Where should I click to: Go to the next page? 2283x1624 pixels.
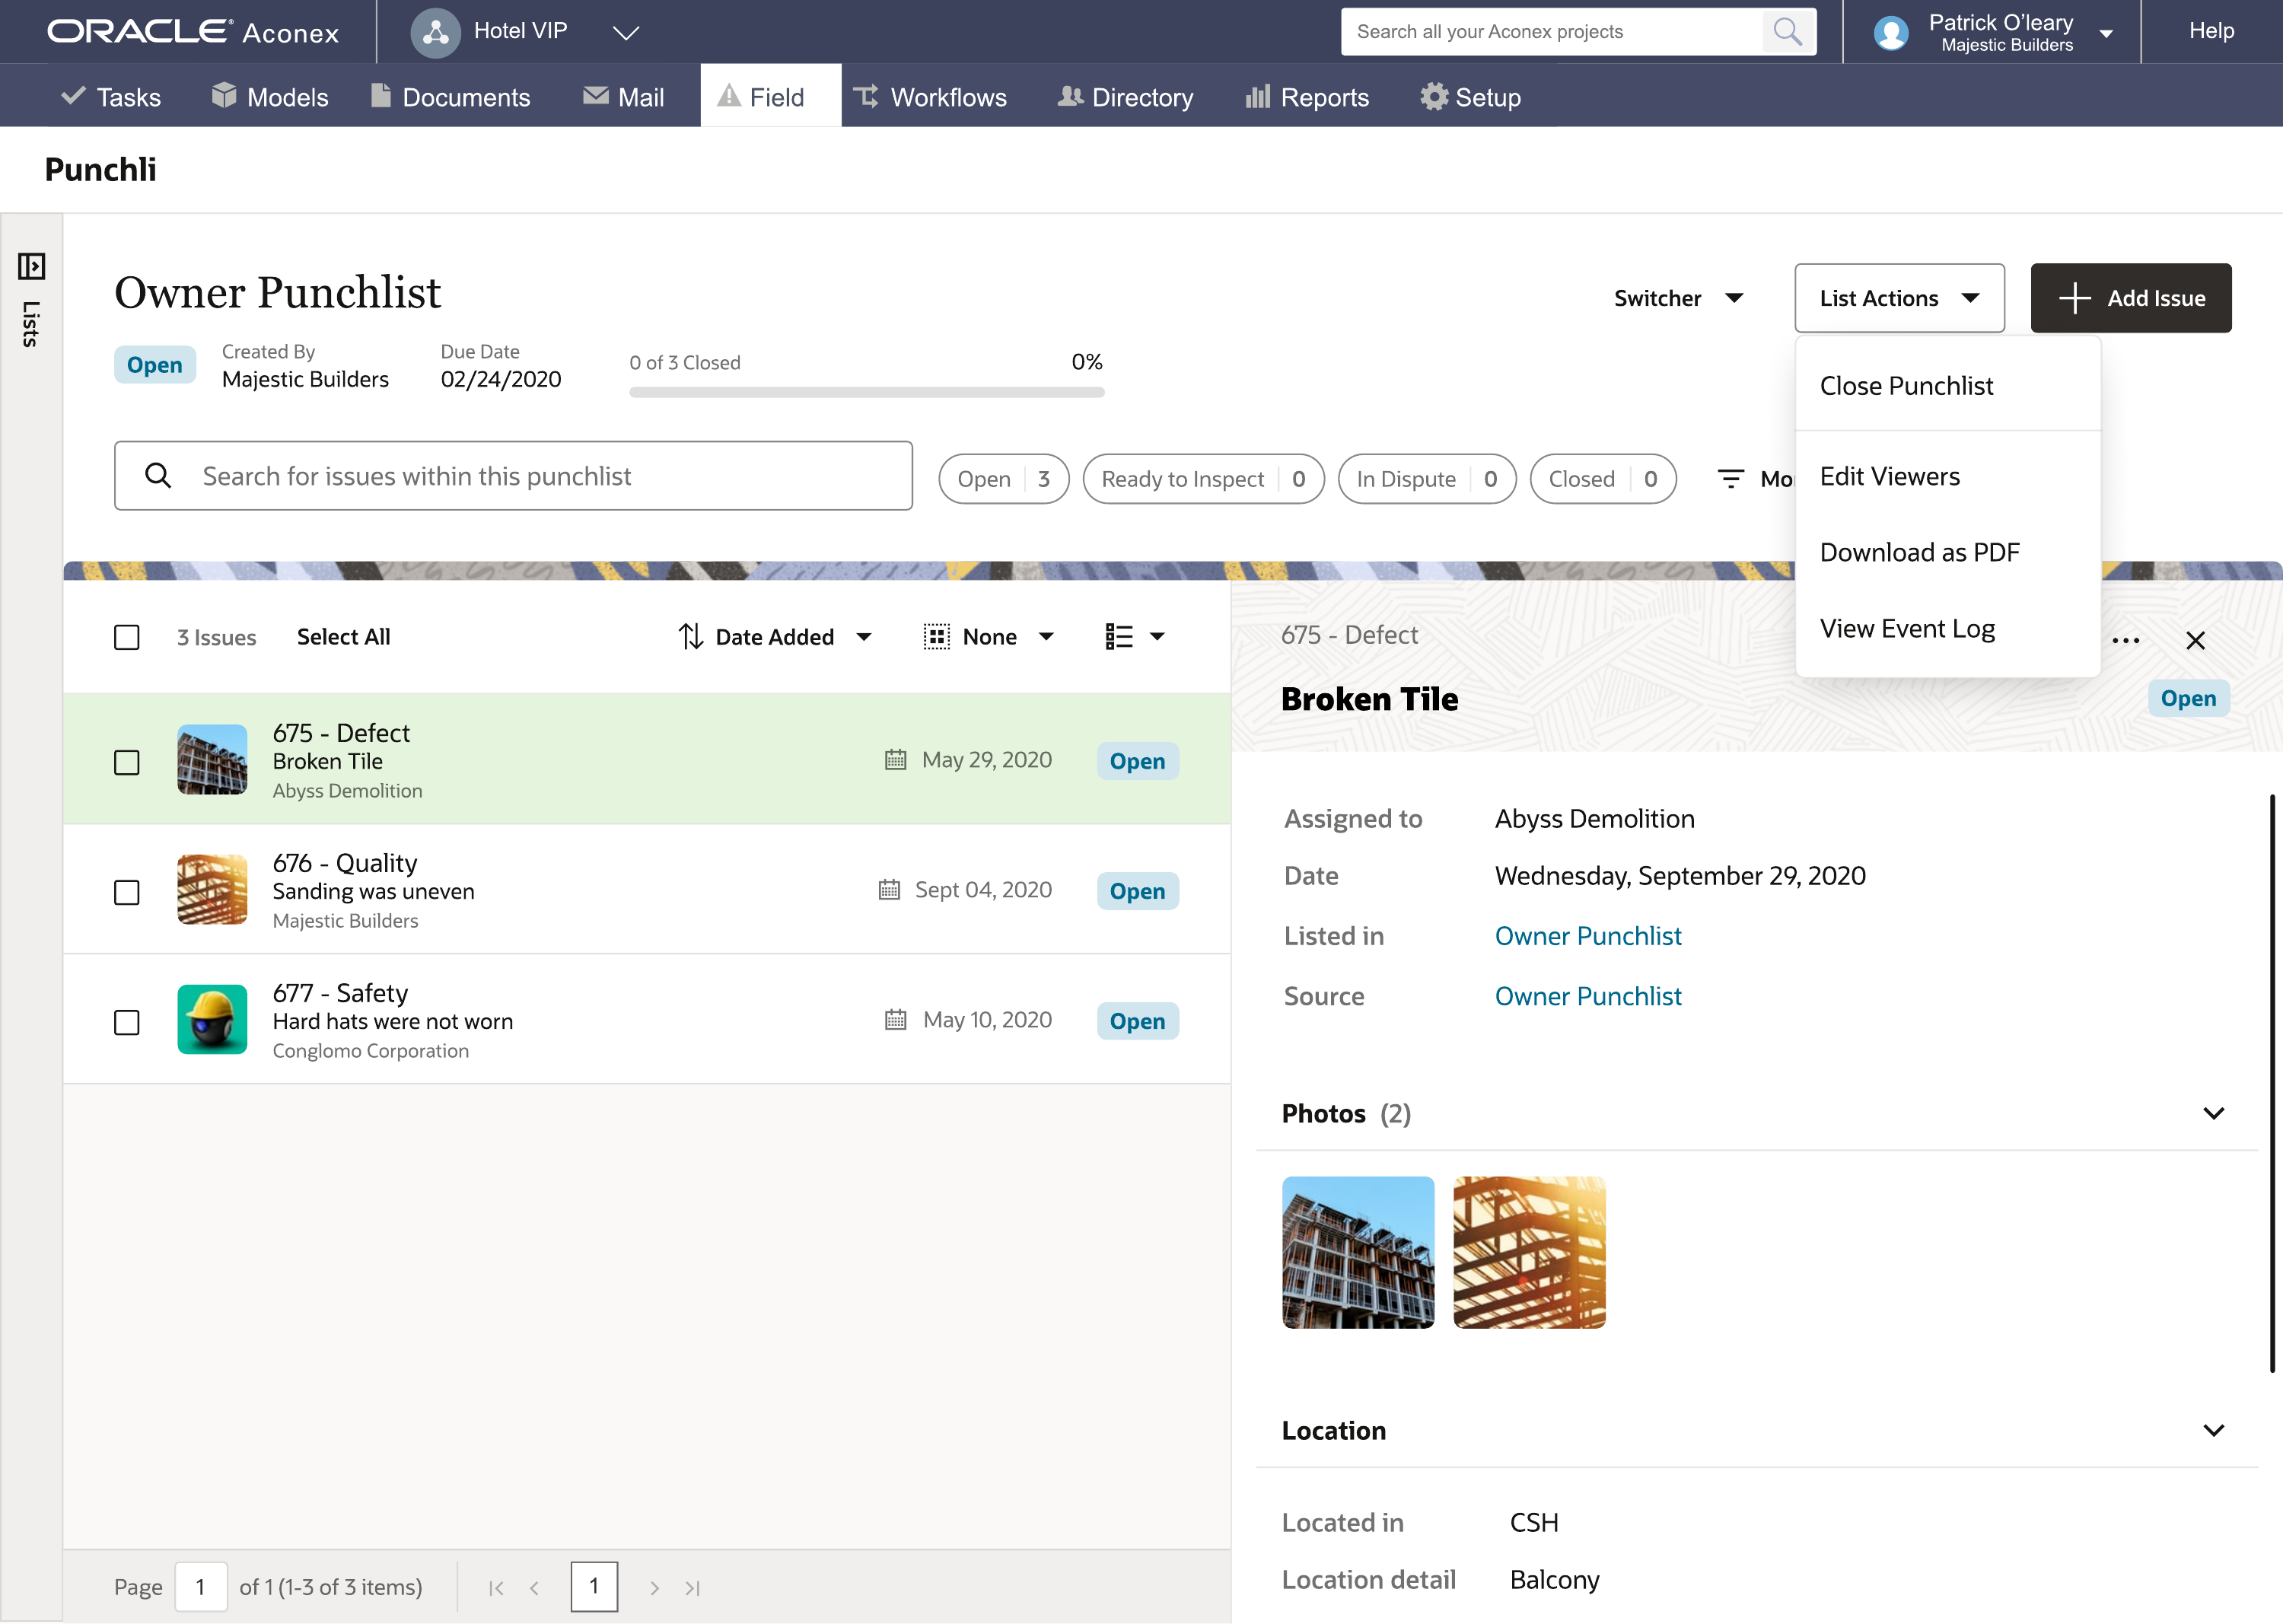(654, 1588)
